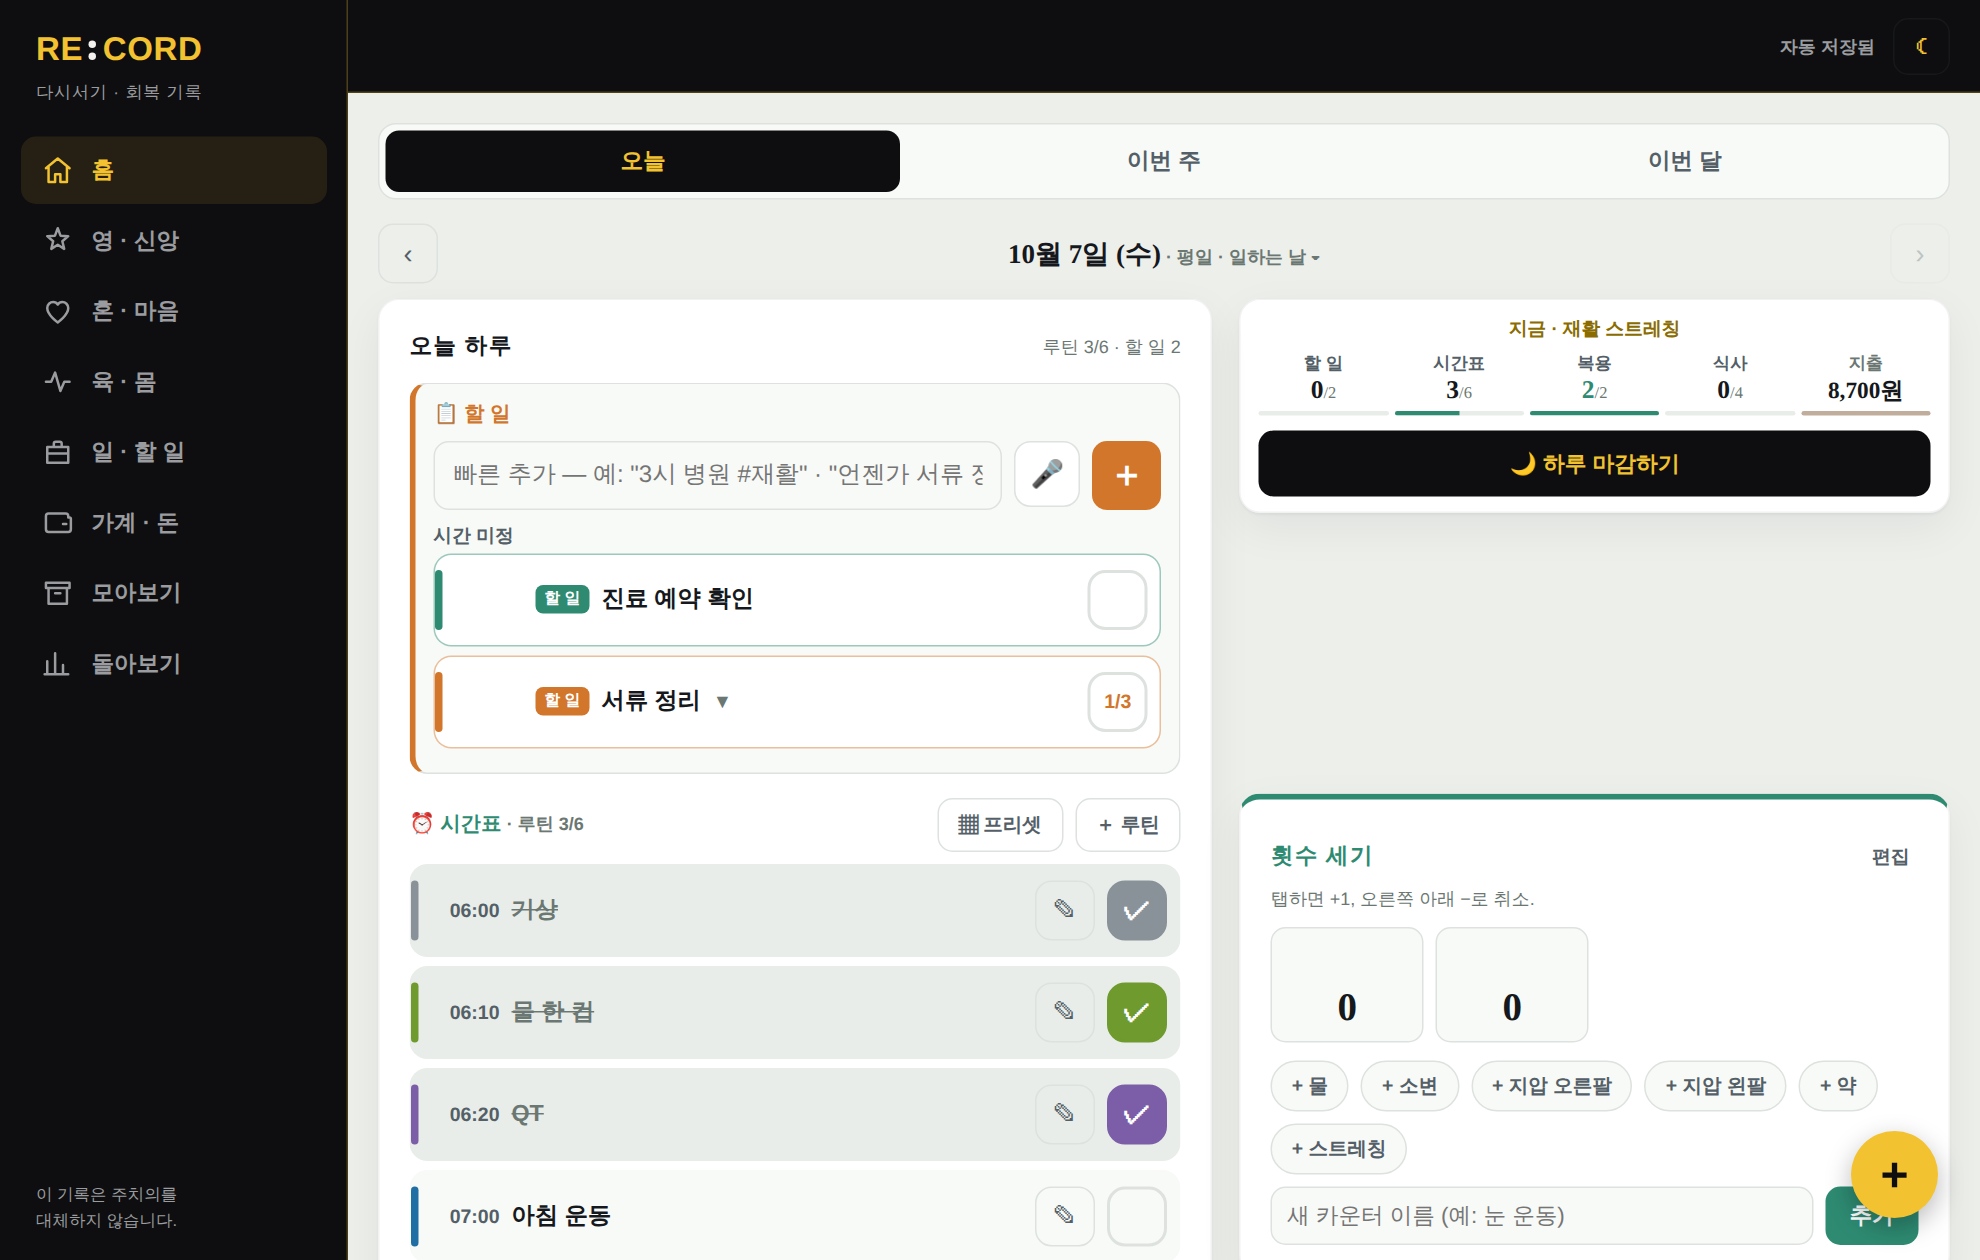Open 육·몸 pulse icon in sidebar
Screen dimensions: 1980x1260
tap(58, 381)
